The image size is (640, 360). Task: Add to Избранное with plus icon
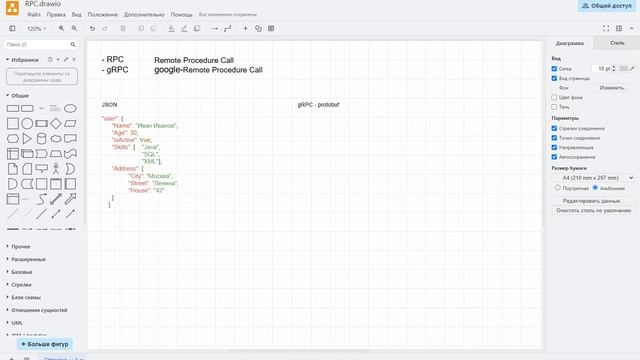[x=58, y=60]
